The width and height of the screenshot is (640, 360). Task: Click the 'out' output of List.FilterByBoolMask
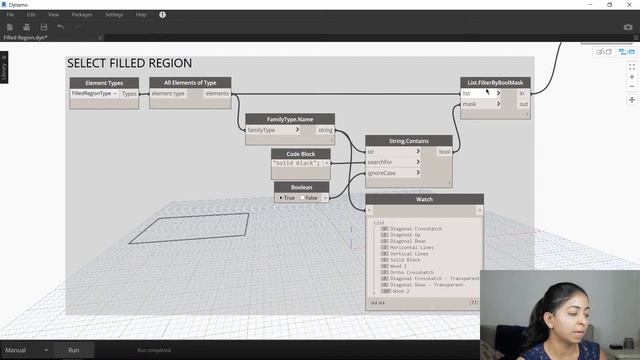click(x=523, y=104)
